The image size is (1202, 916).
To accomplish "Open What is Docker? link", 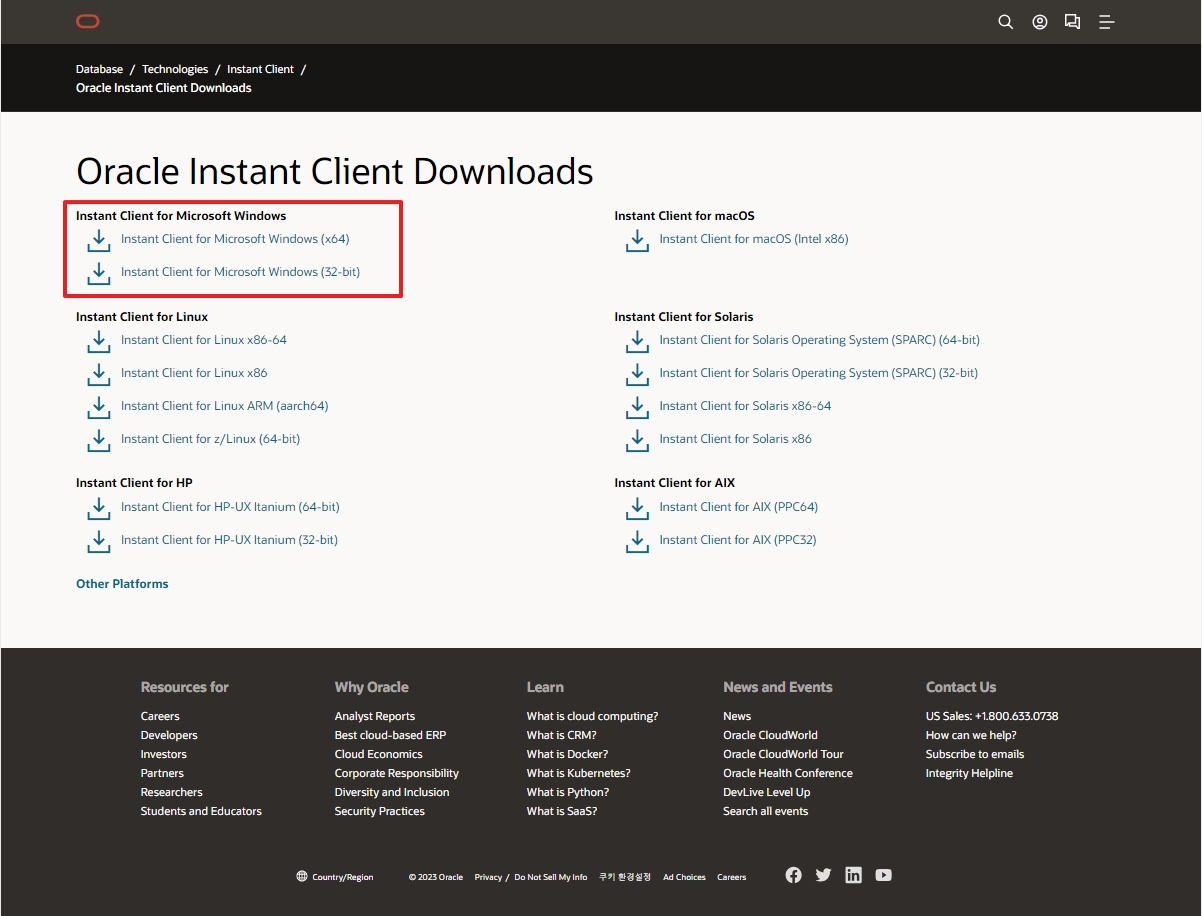I will [567, 754].
